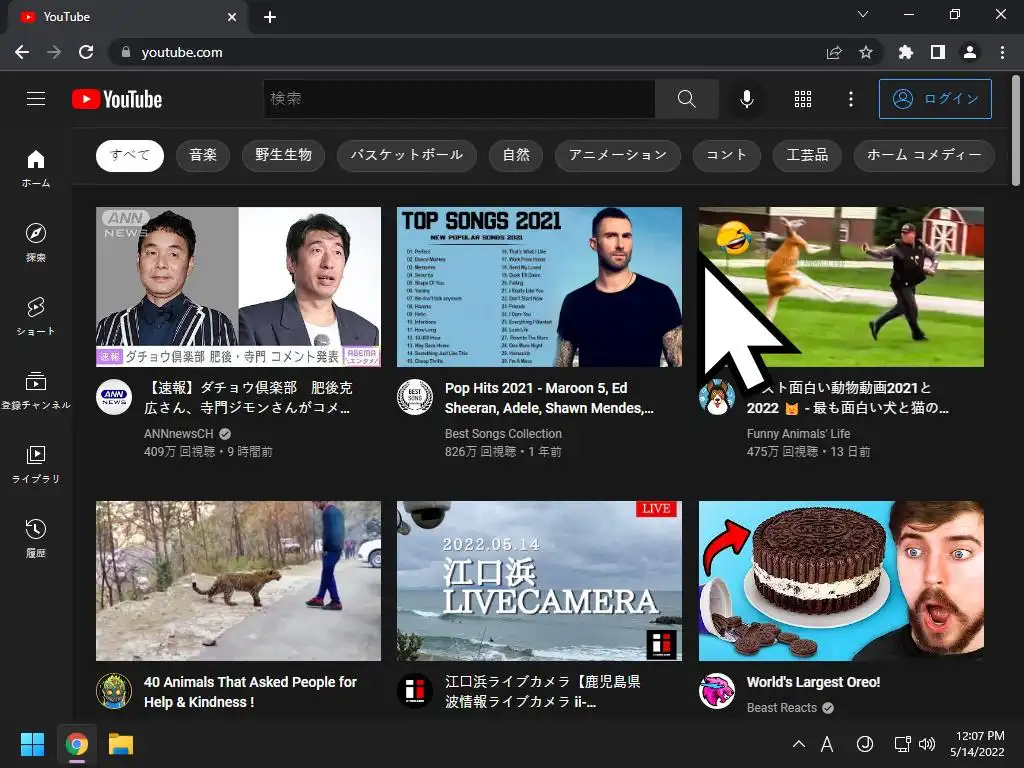The width and height of the screenshot is (1024, 768).
Task: Open the 江口浜 LIVECAMERA thumbnail
Action: click(539, 581)
